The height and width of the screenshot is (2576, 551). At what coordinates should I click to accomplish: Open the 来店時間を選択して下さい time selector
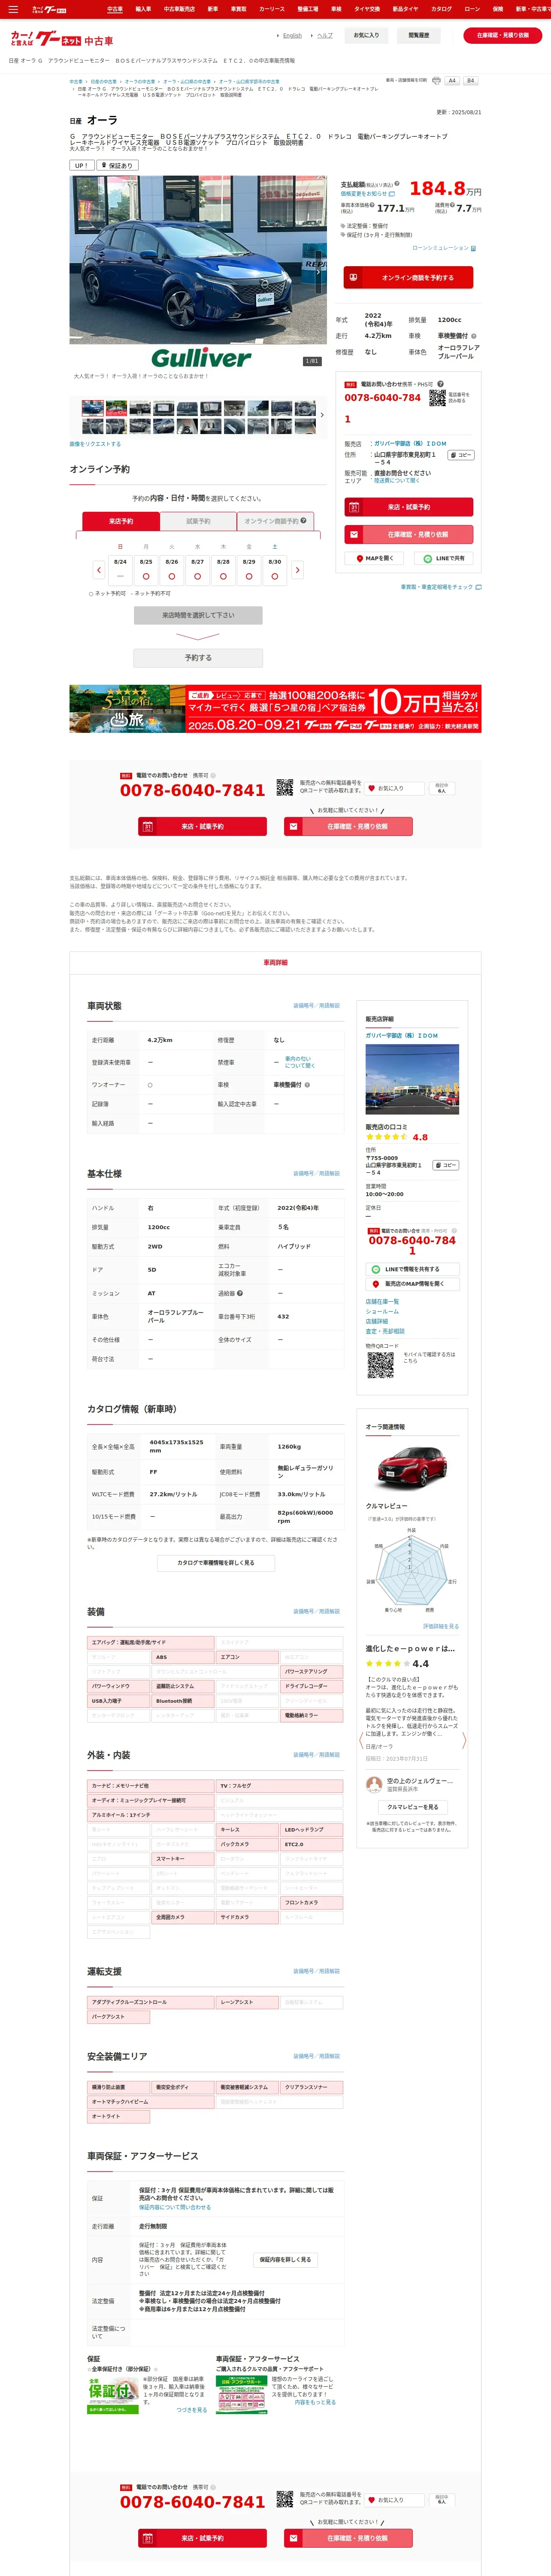click(198, 615)
